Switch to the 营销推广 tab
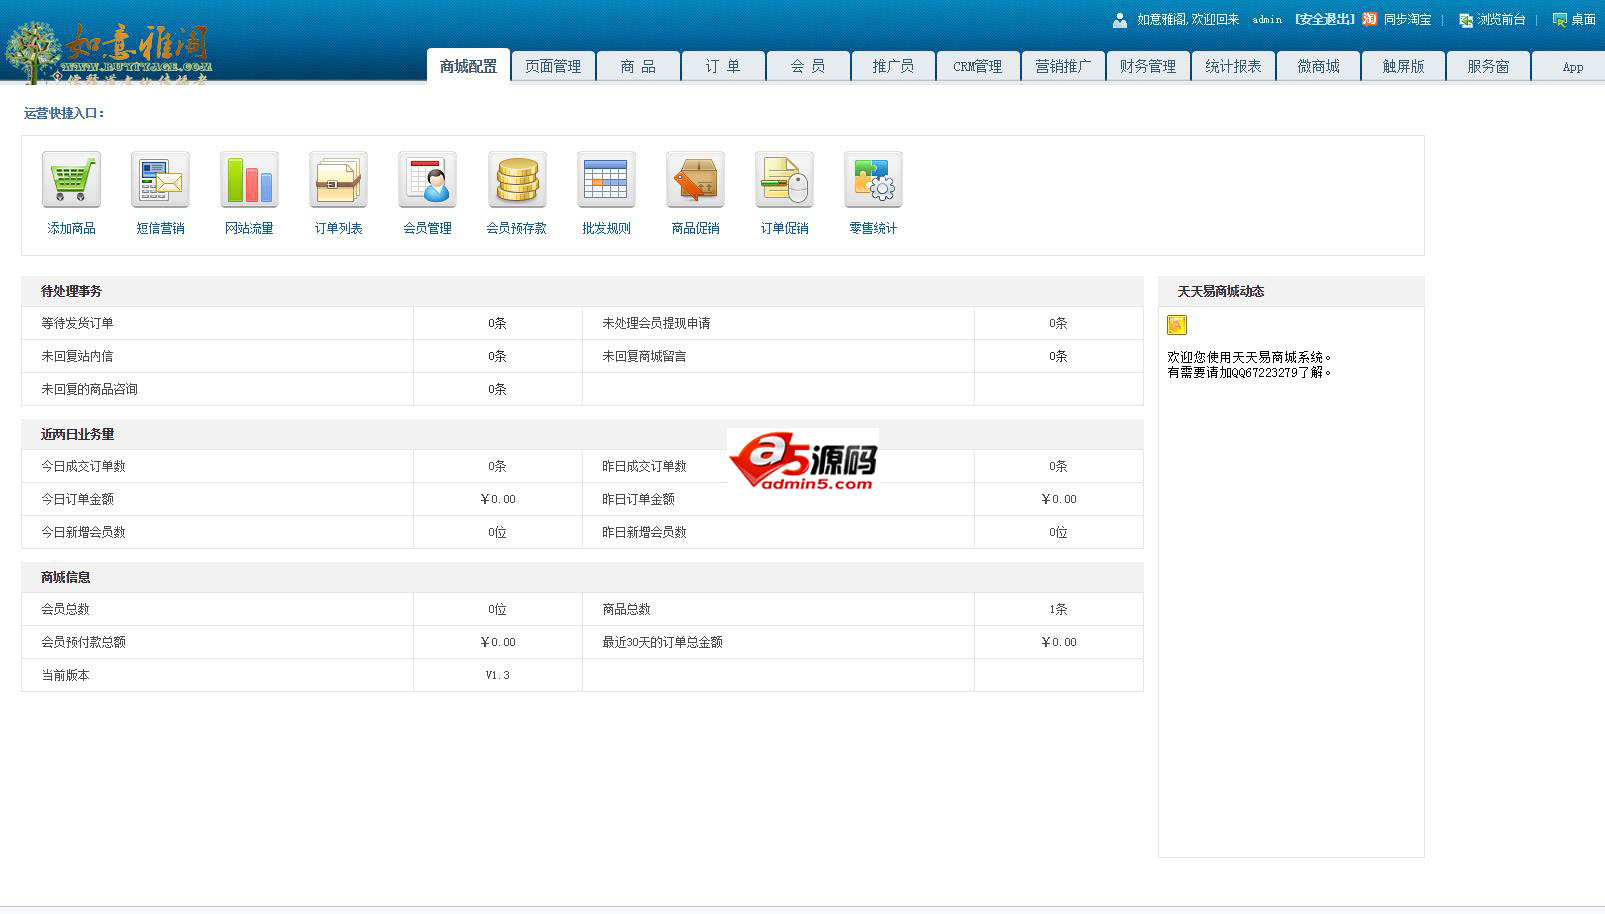The image size is (1605, 914). 1063,66
